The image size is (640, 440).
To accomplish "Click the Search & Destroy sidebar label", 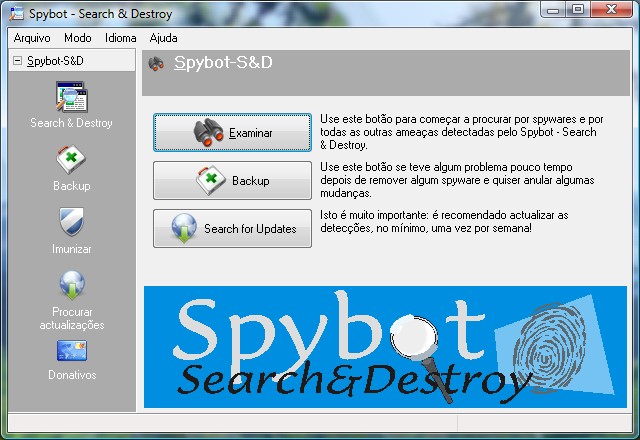I will click(71, 123).
